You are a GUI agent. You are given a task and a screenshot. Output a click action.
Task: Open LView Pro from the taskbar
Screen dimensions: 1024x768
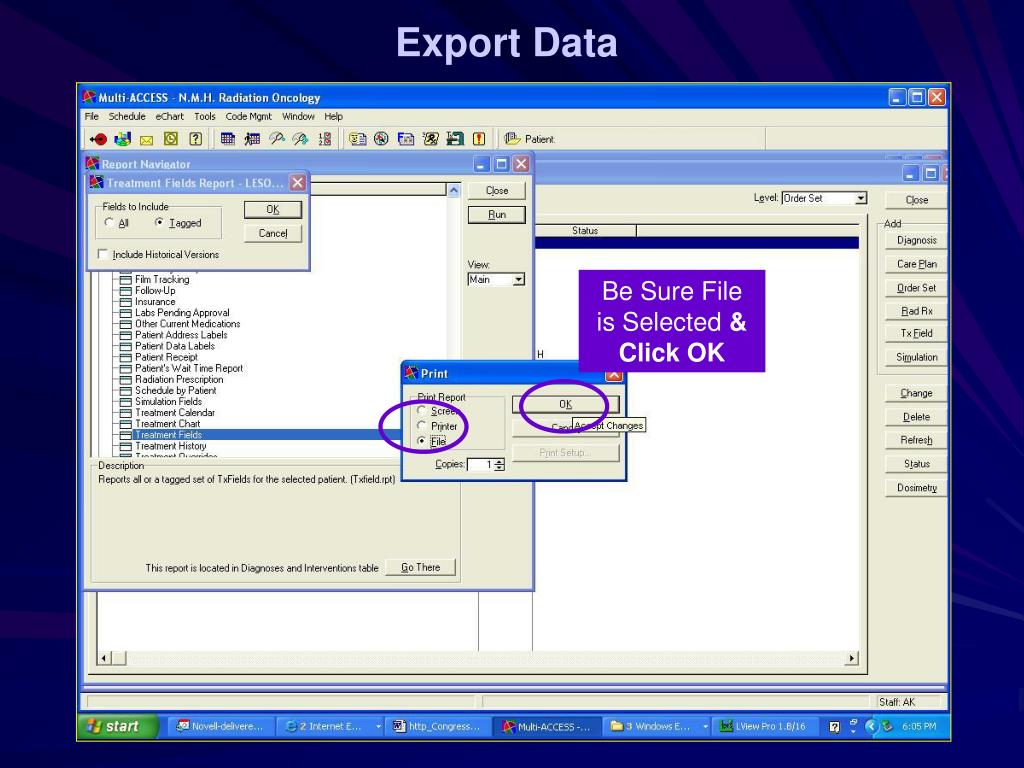(763, 726)
